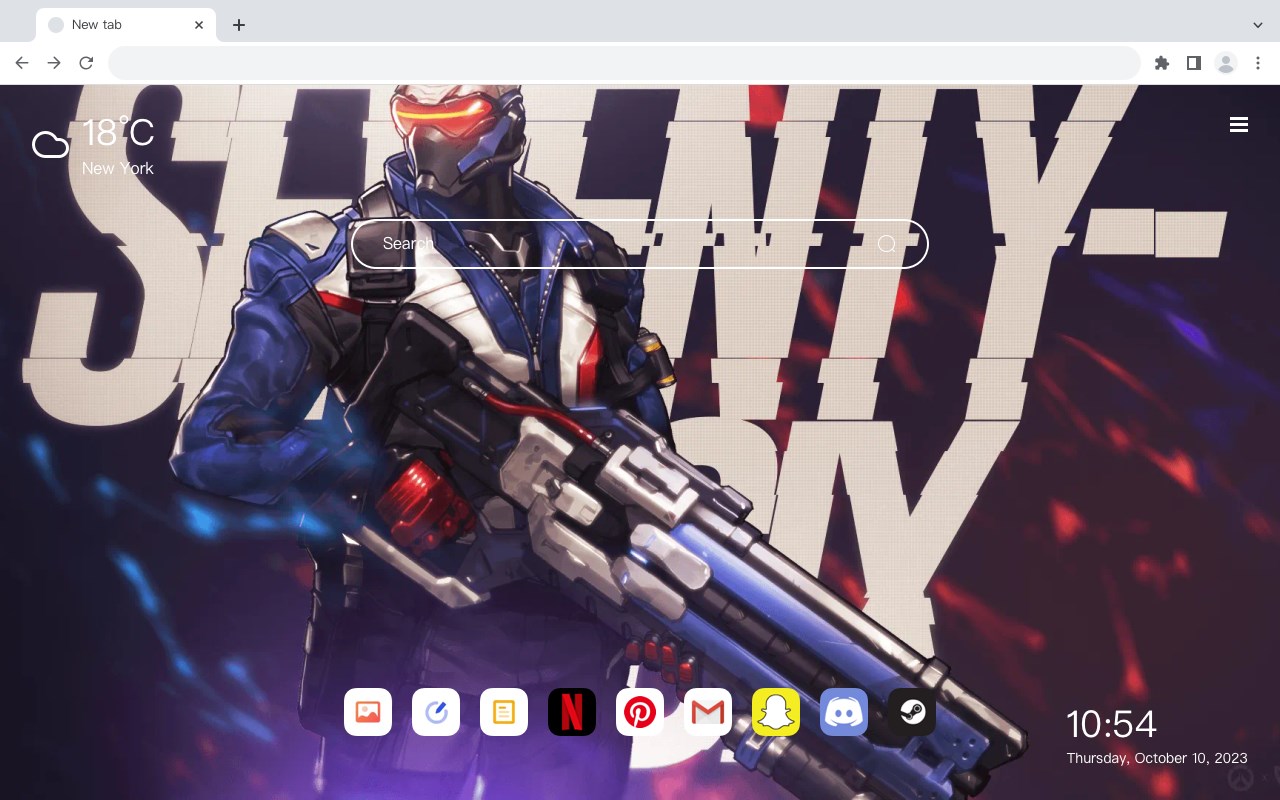This screenshot has height=800, width=1280.
Task: Open the Chrome extensions puzzle icon
Action: point(1161,63)
